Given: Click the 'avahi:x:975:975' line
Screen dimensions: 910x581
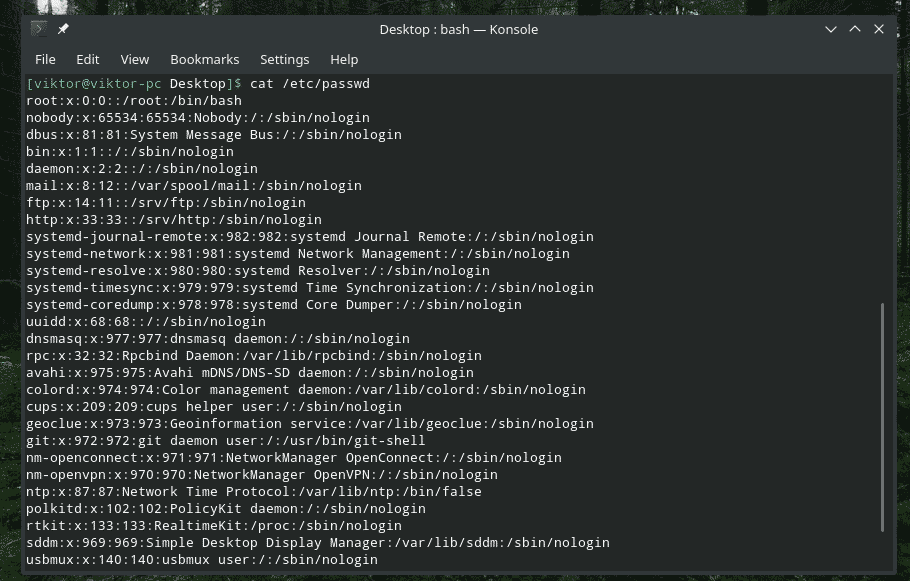Looking at the screenshot, I should pyautogui.click(x=250, y=373).
